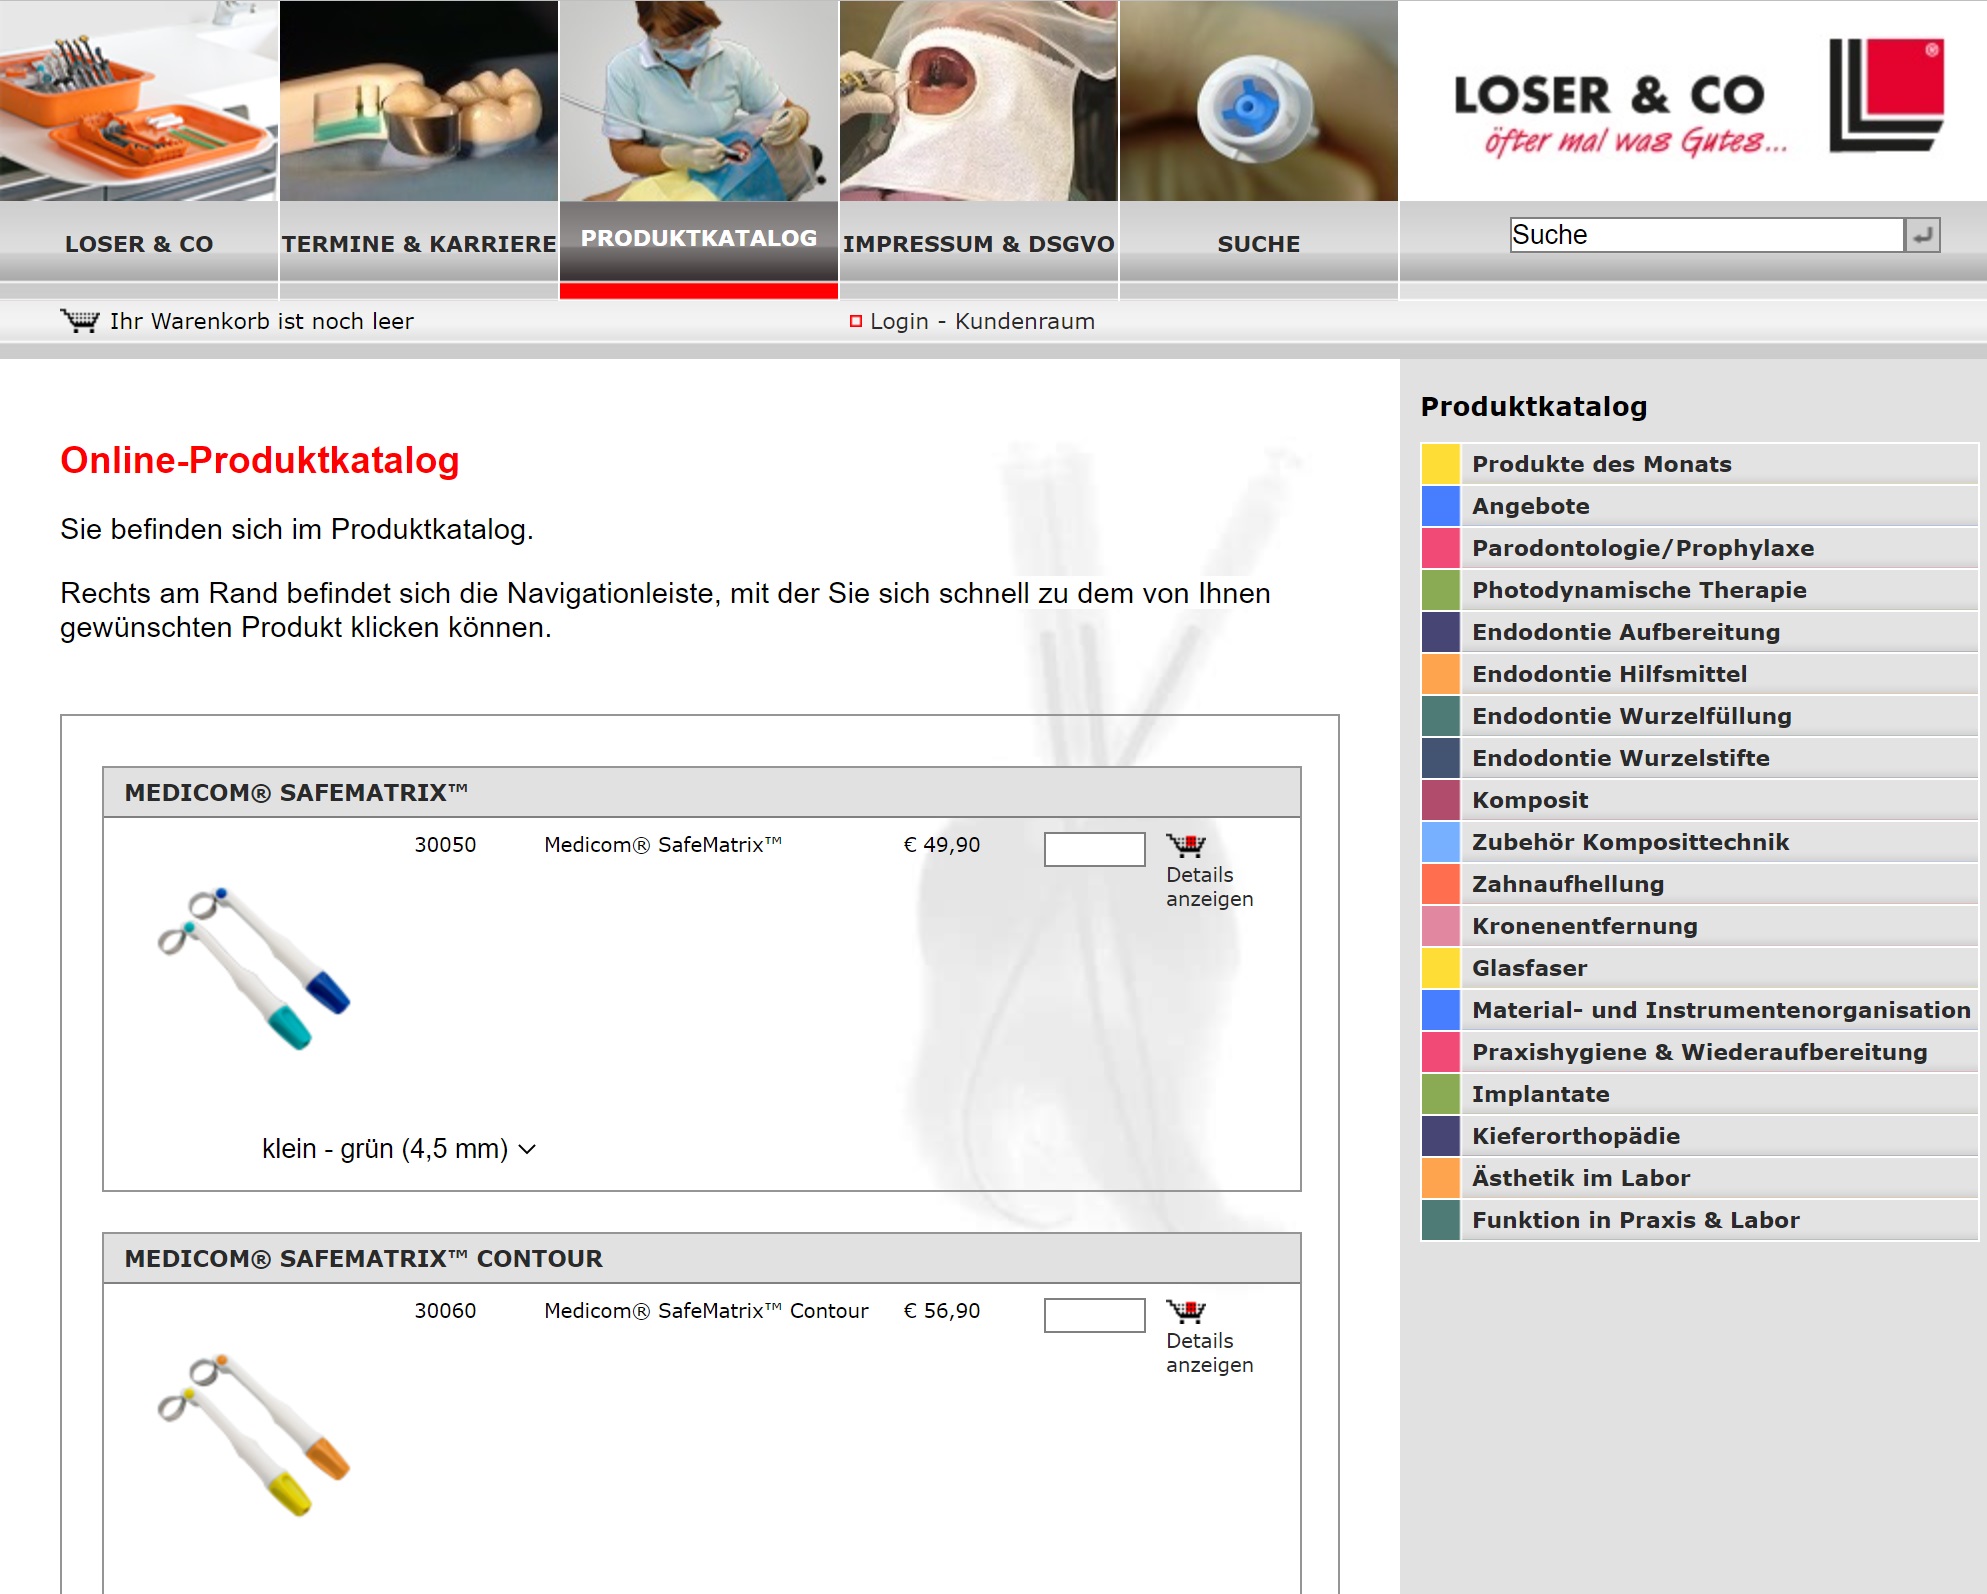Add SafeMatrix 30050 to cart icon
This screenshot has width=1987, height=1594.
point(1186,846)
